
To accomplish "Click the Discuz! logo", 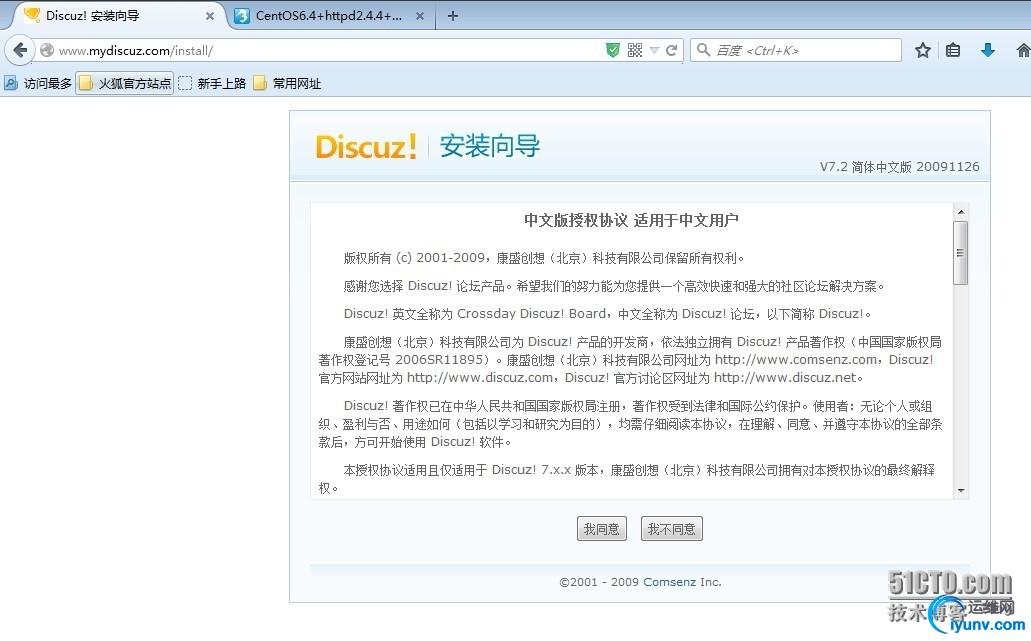I will coord(366,146).
